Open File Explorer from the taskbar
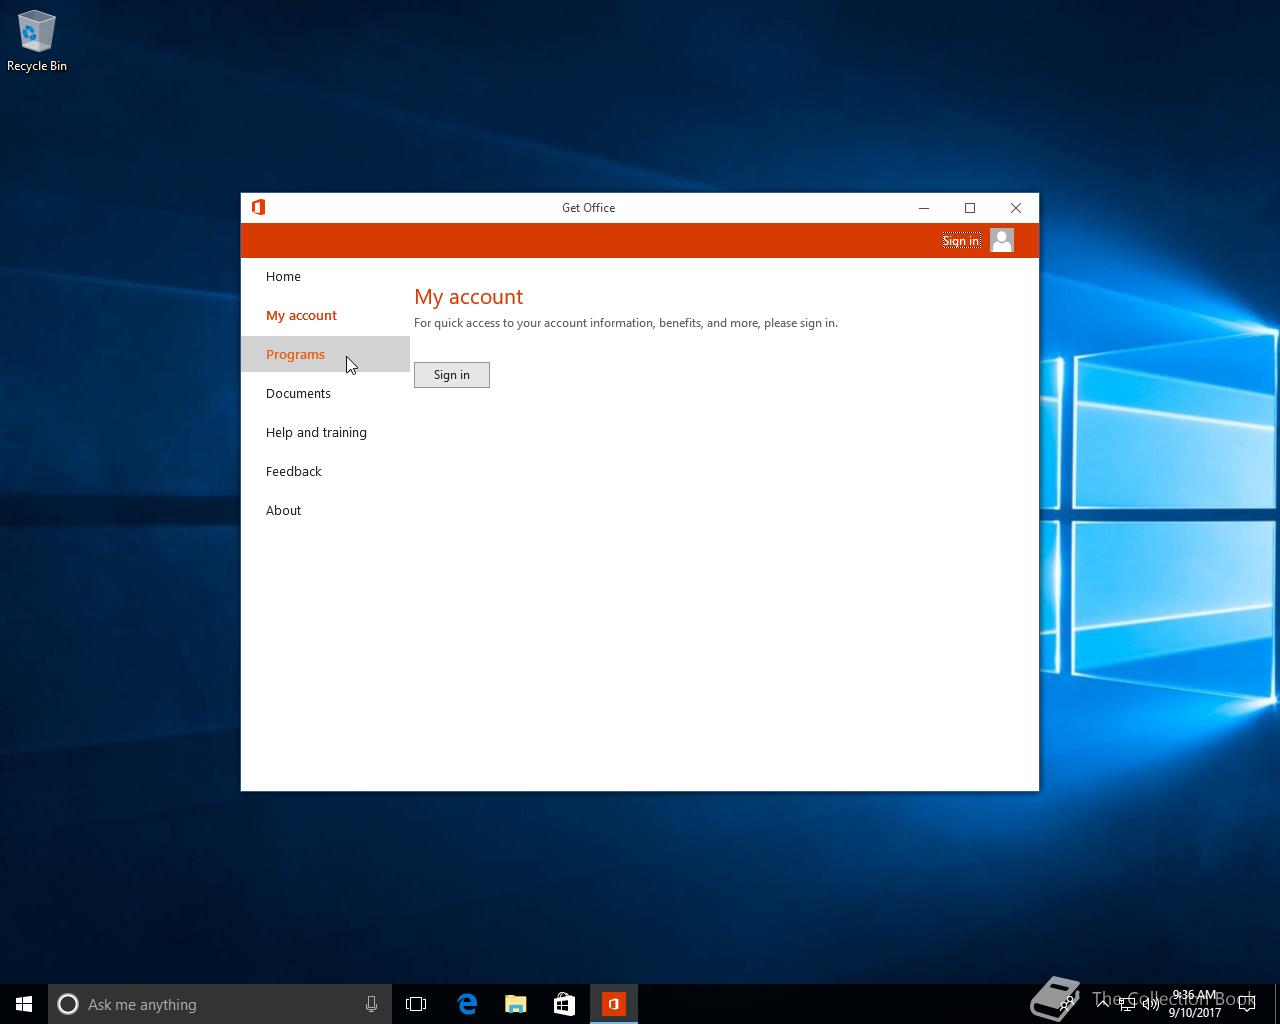The height and width of the screenshot is (1024, 1280). pyautogui.click(x=515, y=1004)
